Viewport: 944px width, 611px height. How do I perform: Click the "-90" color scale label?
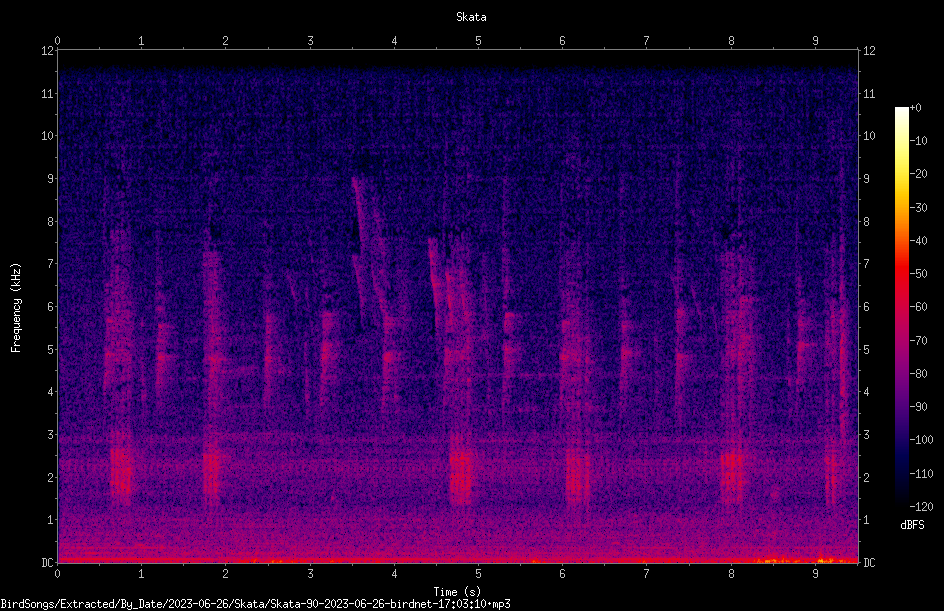click(x=918, y=407)
